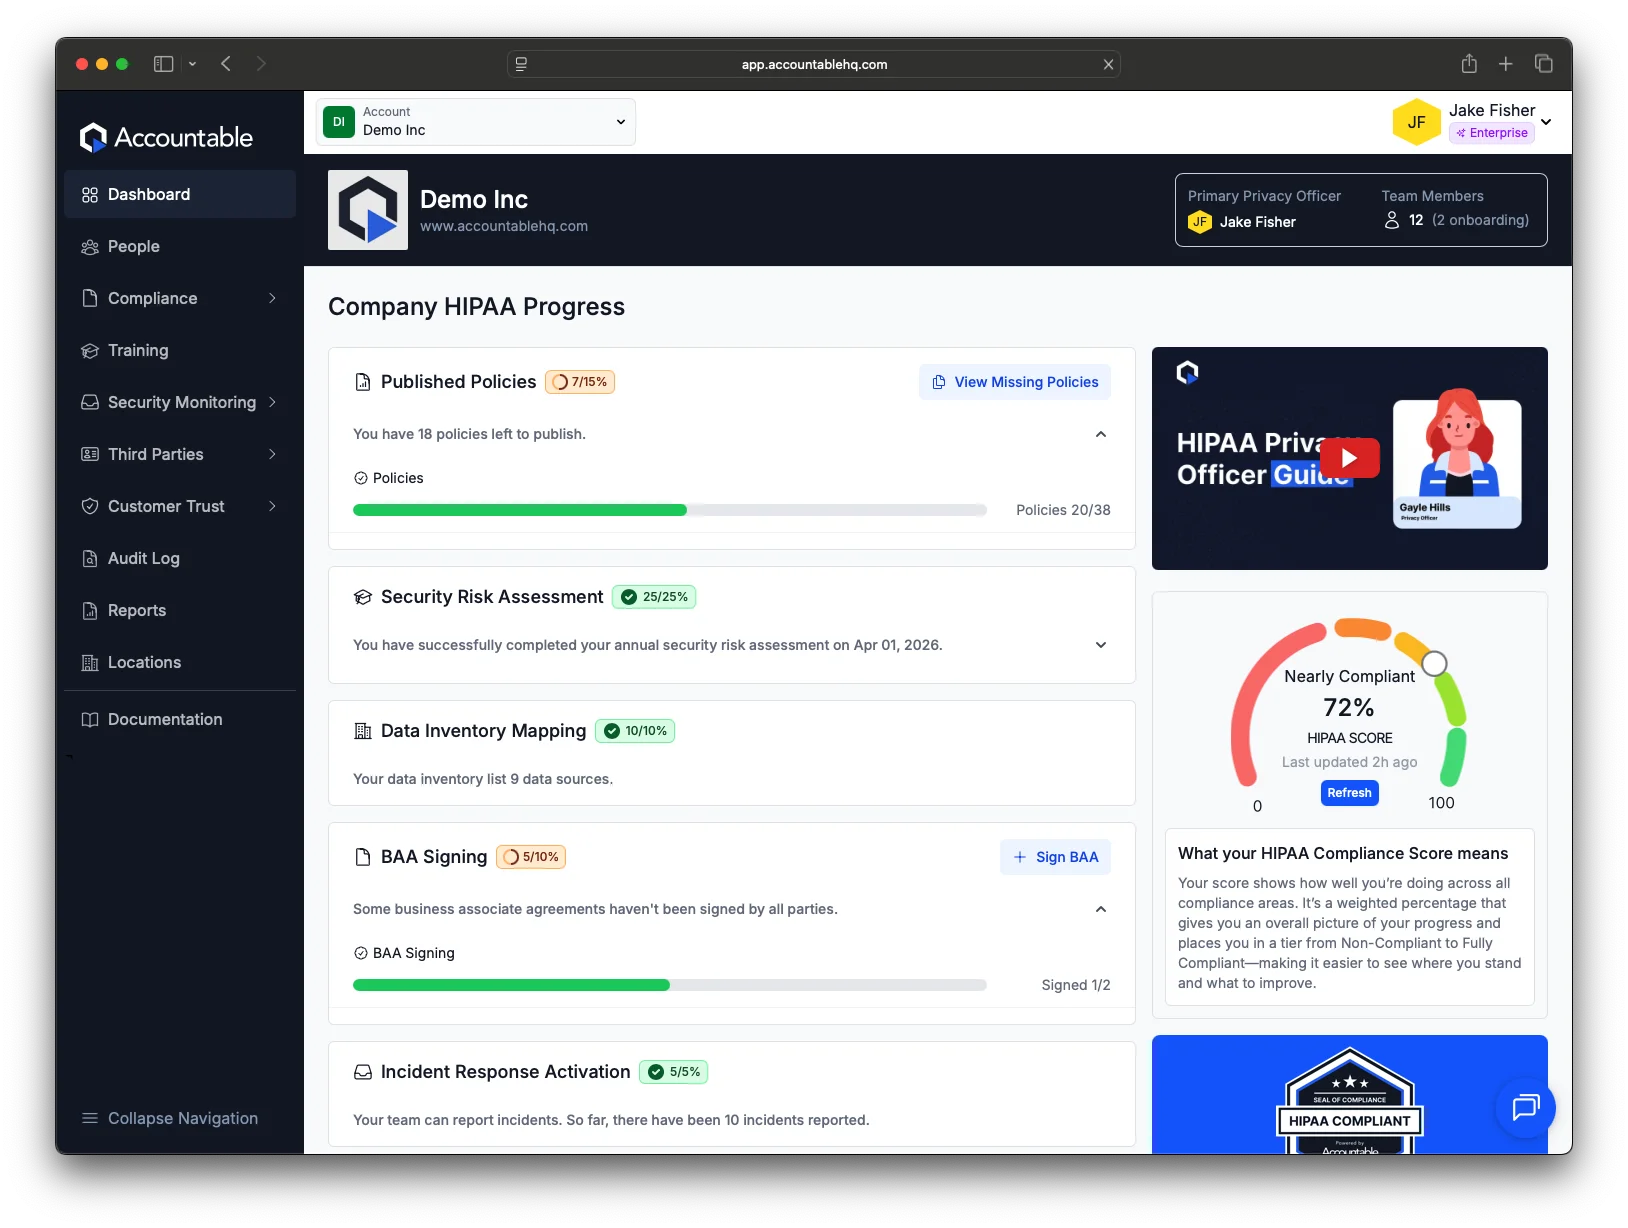
Task: Collapse the Published Policies section
Action: (x=1100, y=434)
